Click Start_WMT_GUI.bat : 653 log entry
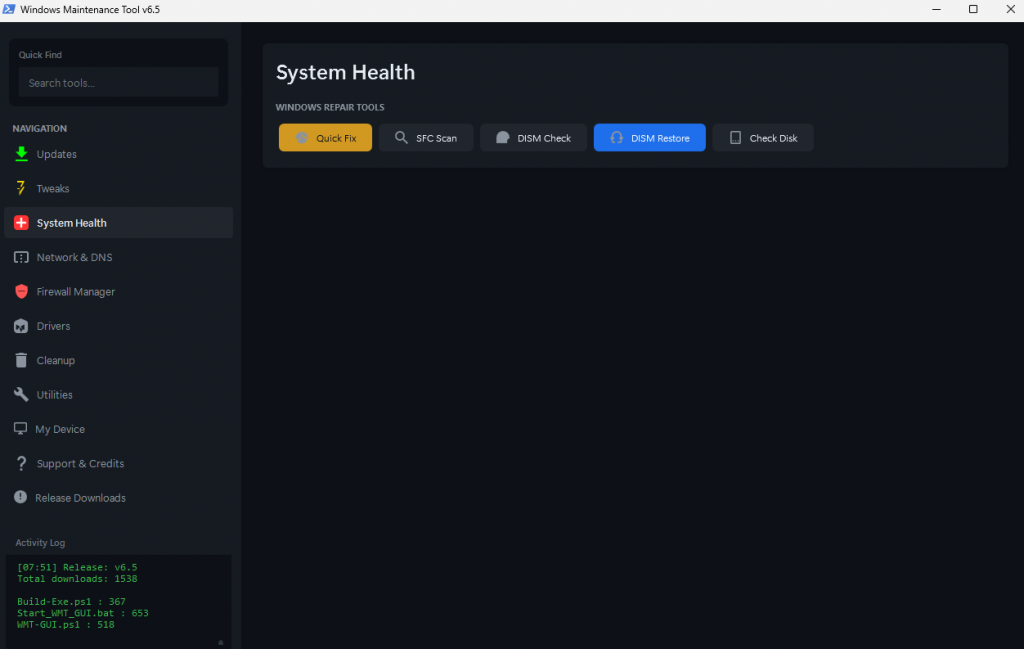1024x649 pixels. 83,613
